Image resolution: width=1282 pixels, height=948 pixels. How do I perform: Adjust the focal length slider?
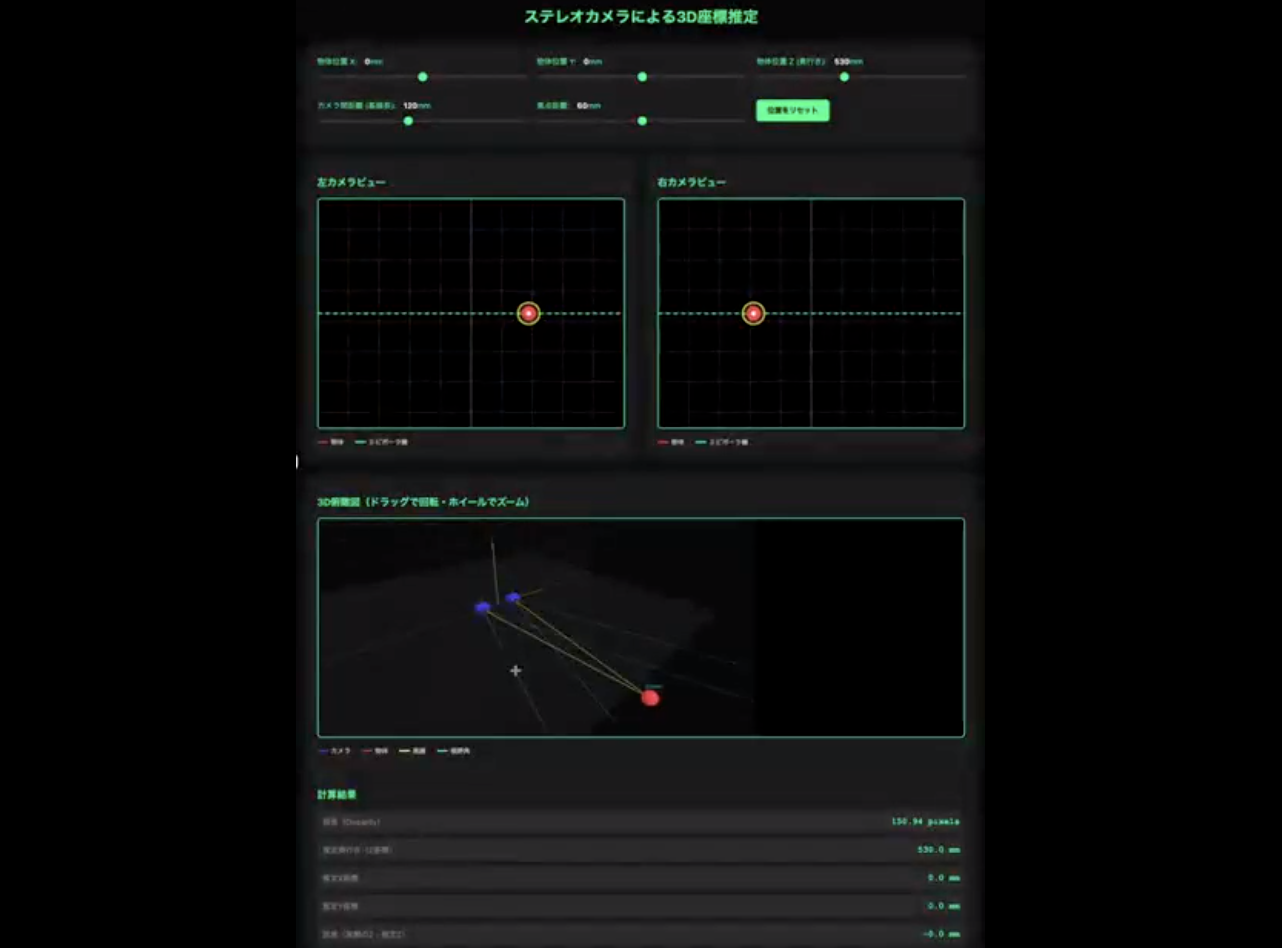click(641, 121)
